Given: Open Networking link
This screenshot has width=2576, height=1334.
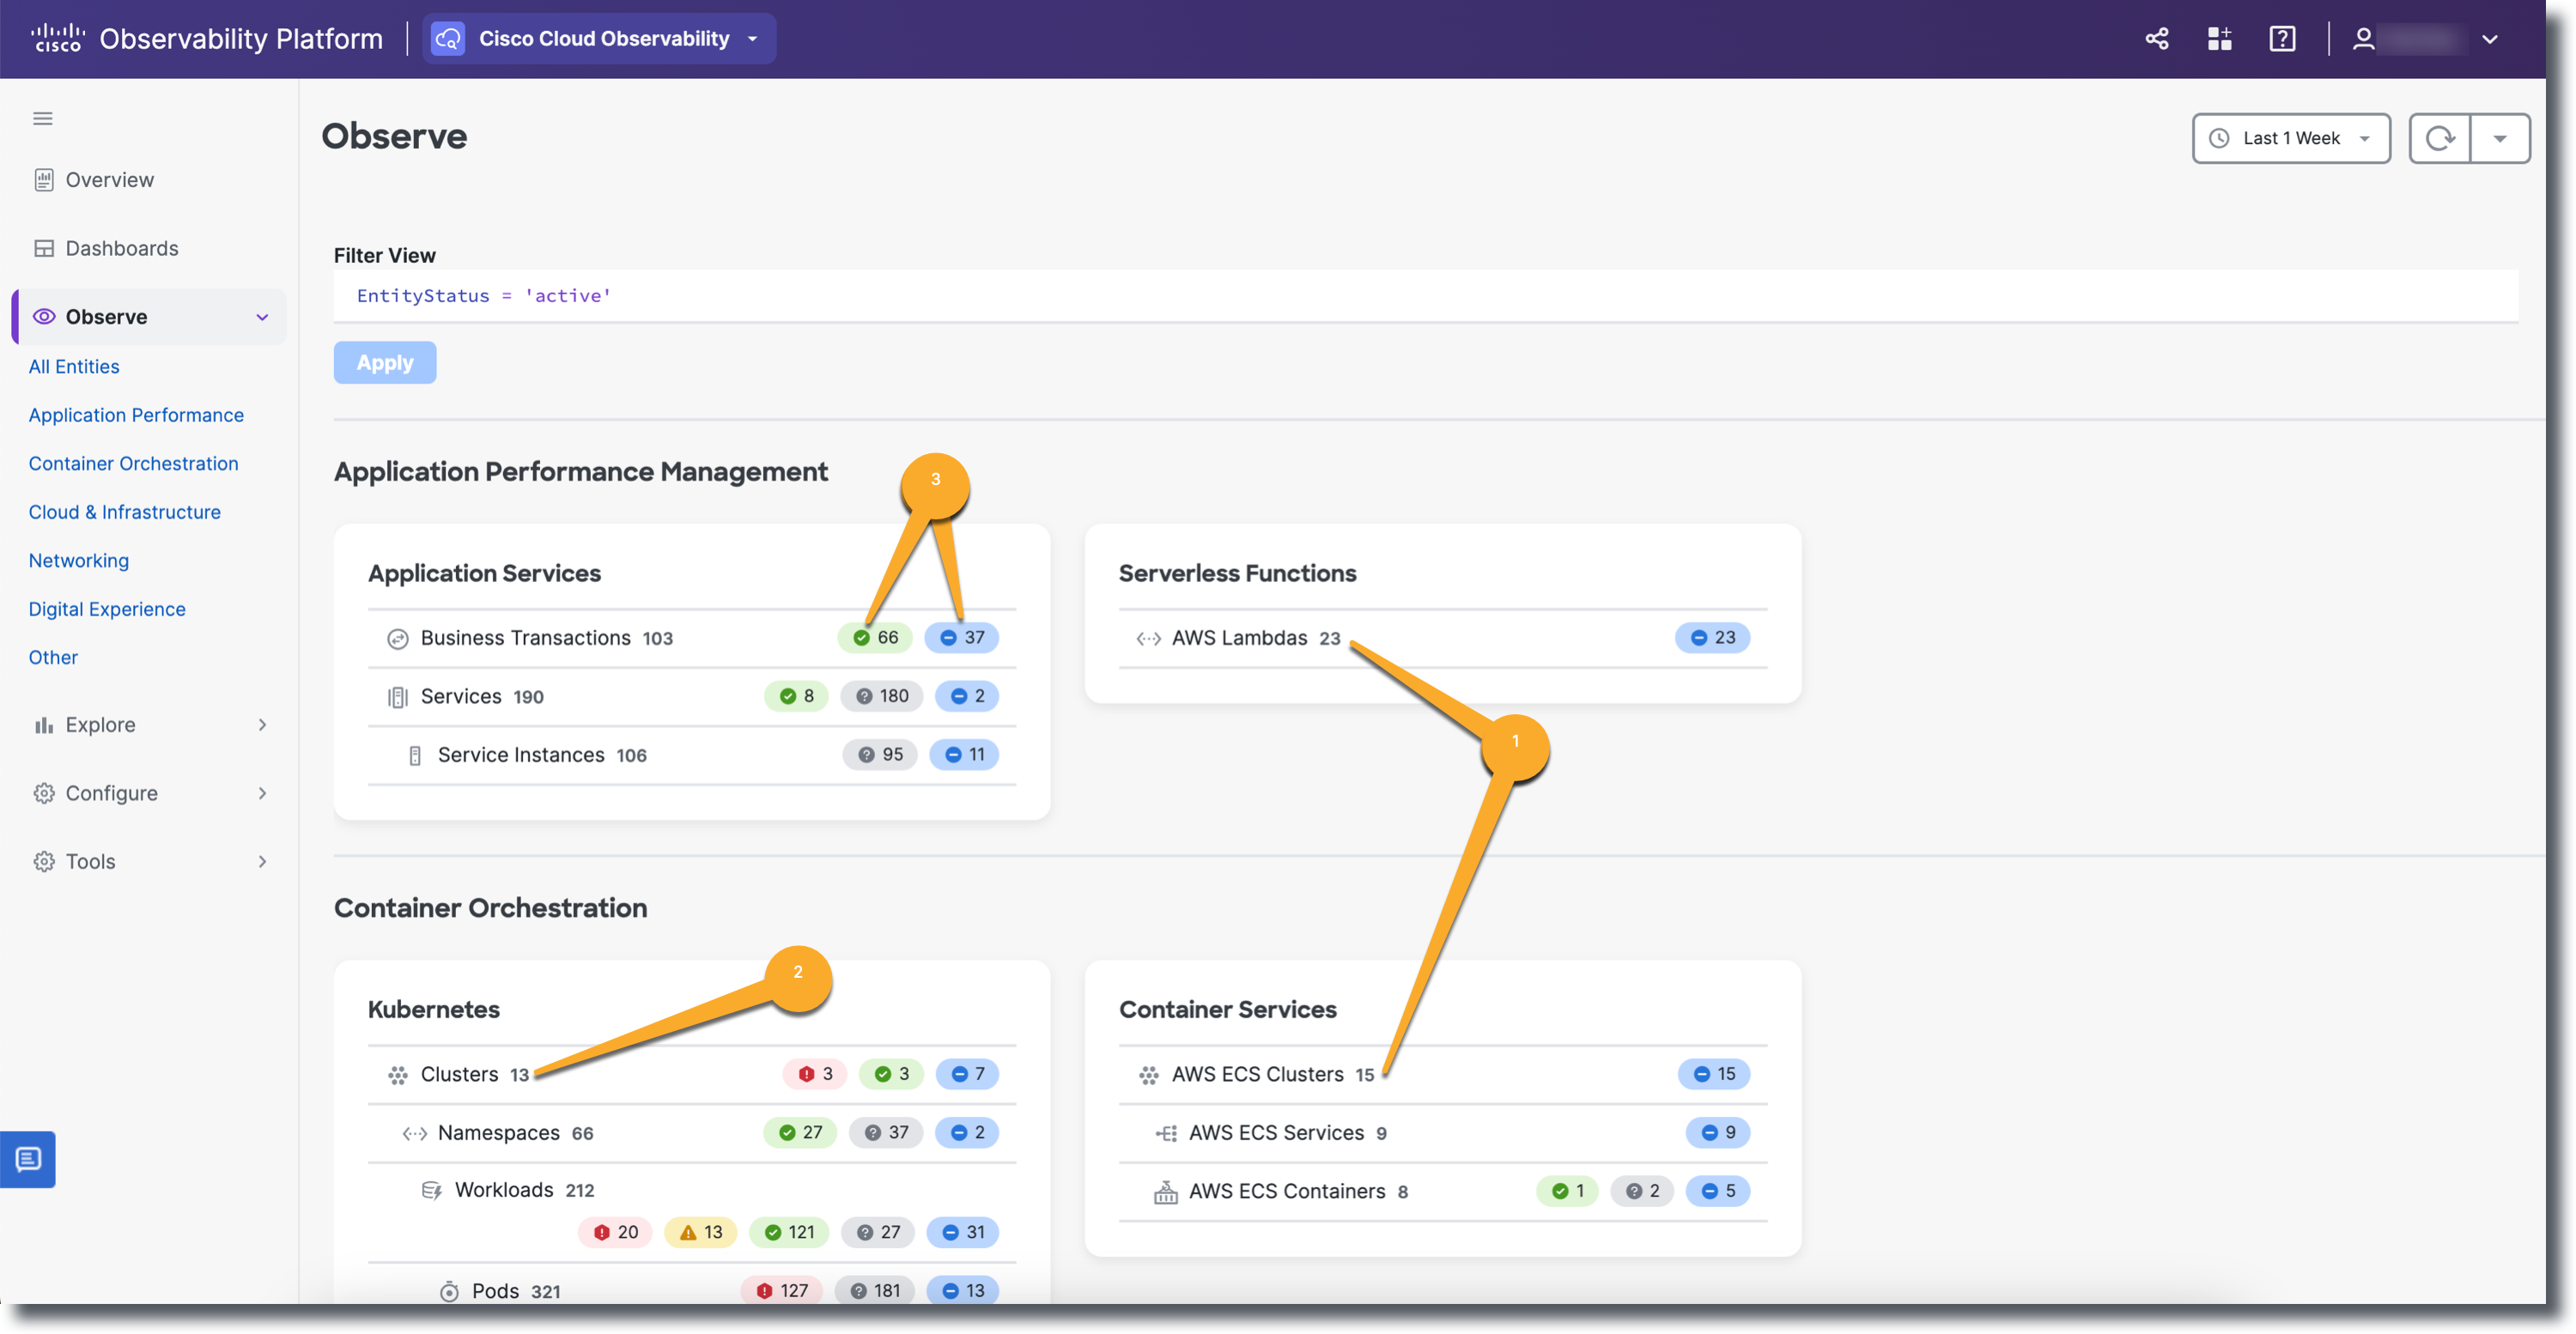Looking at the screenshot, I should (x=79, y=561).
